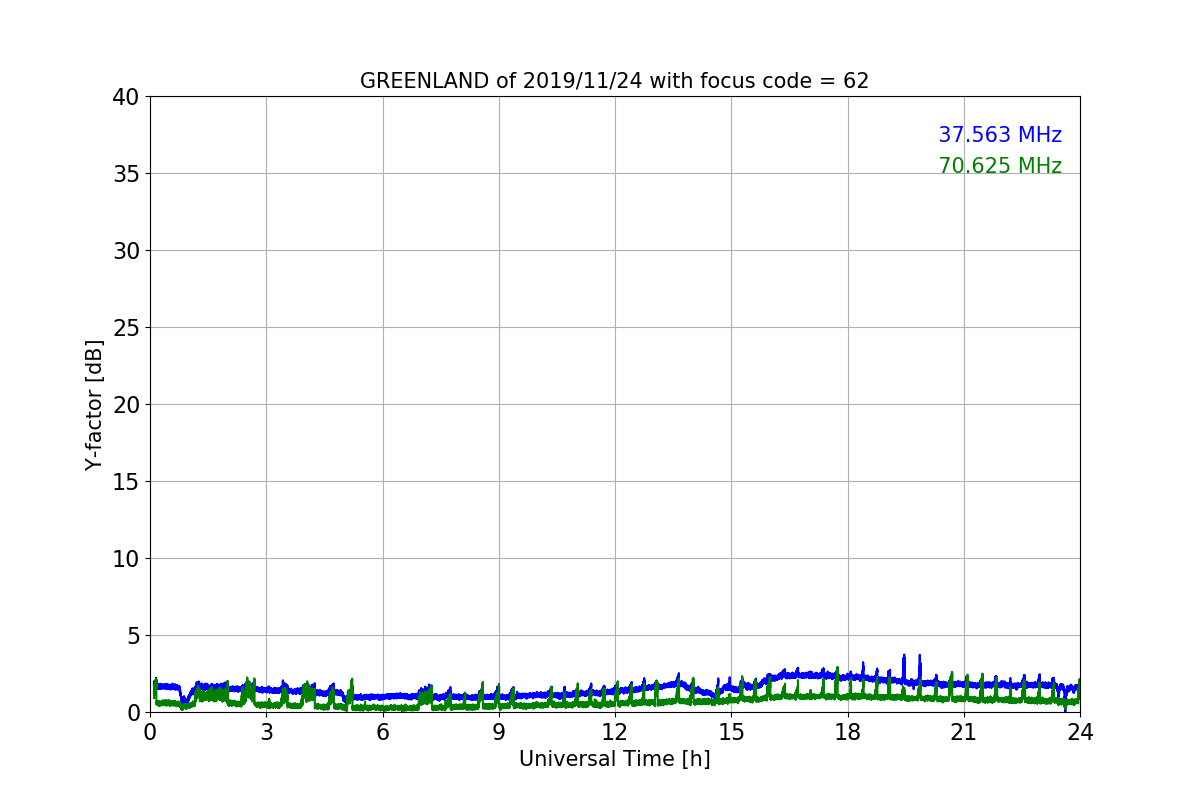Viewport: 1200px width, 800px height.
Task: Select the green 70.625 MHz legend label
Action: pos(1000,166)
